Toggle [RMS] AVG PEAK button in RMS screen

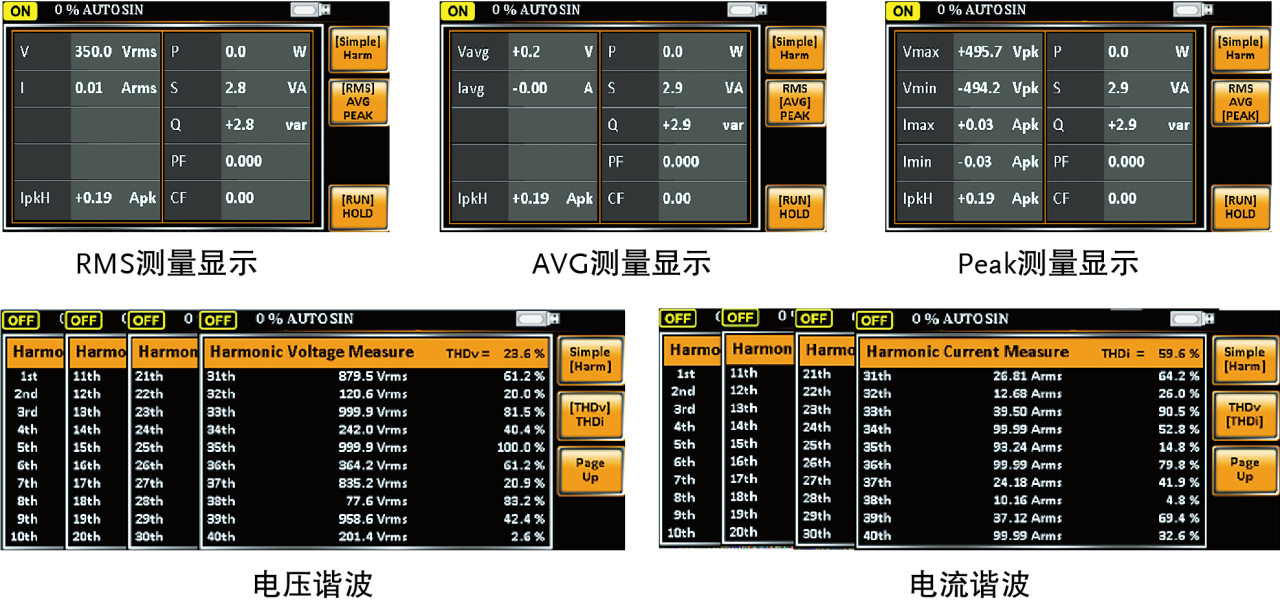click(357, 102)
